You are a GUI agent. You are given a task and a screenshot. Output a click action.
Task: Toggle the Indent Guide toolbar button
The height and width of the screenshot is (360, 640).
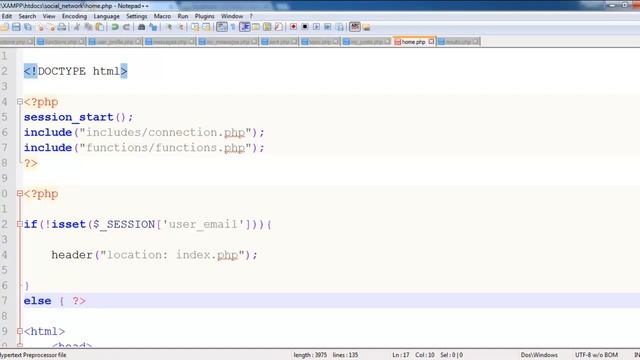point(244,27)
